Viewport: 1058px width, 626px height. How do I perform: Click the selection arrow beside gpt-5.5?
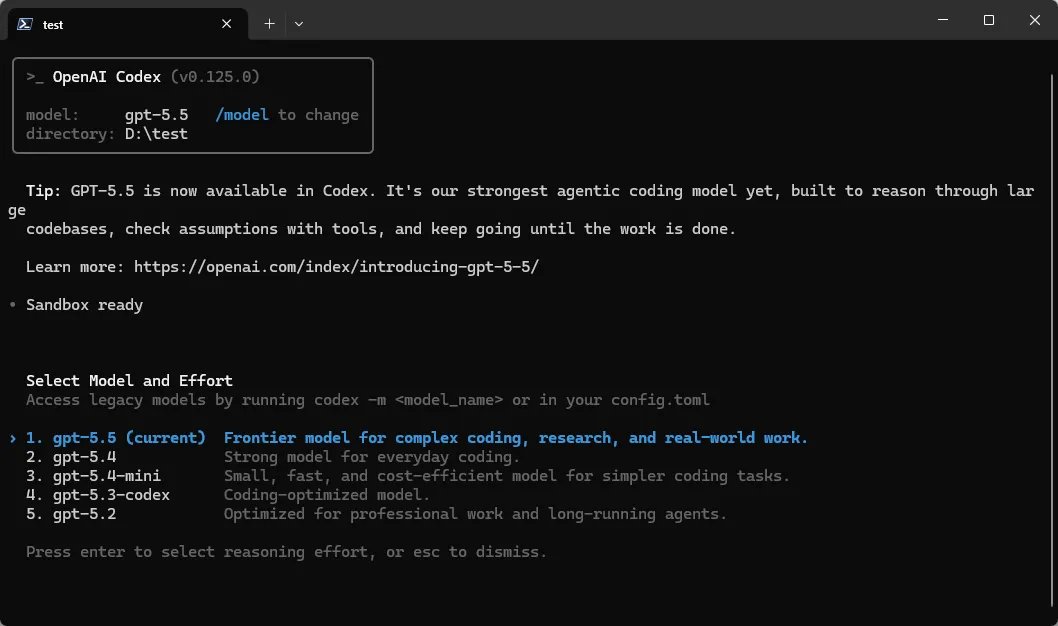(x=13, y=438)
